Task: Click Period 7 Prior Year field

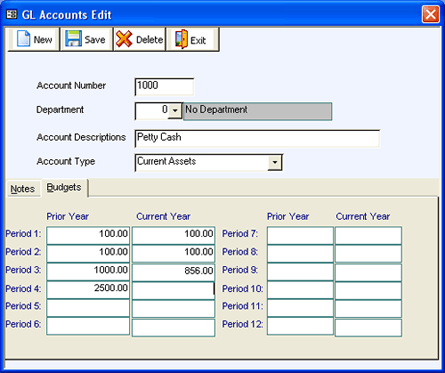Action: click(x=300, y=235)
